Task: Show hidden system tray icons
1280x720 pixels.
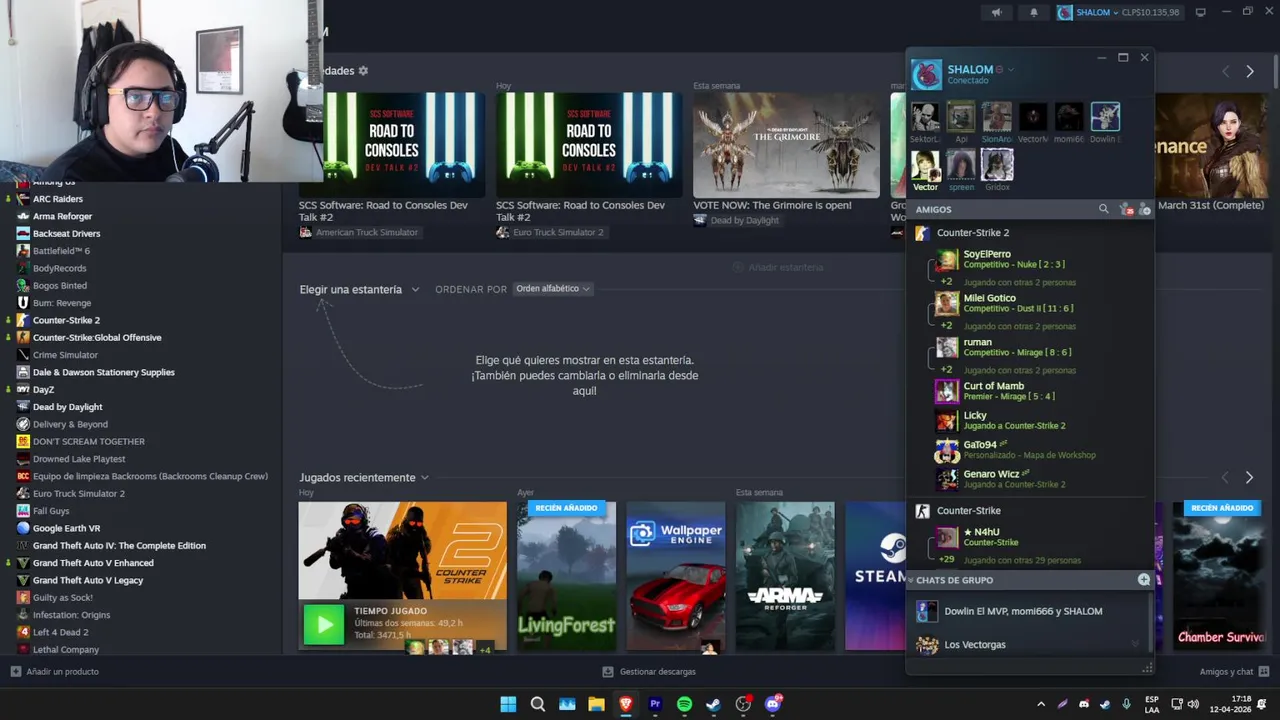Action: (x=1041, y=704)
